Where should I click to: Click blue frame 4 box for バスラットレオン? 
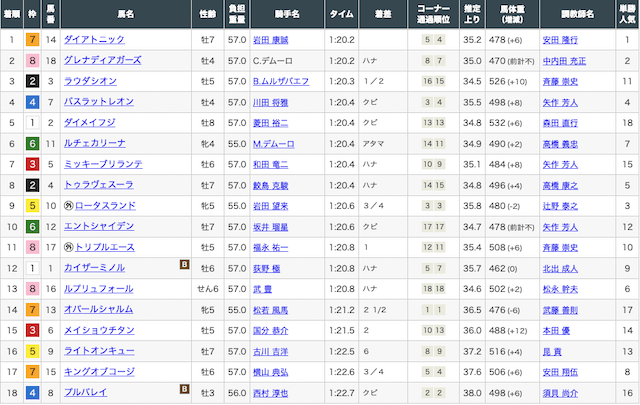pos(32,102)
